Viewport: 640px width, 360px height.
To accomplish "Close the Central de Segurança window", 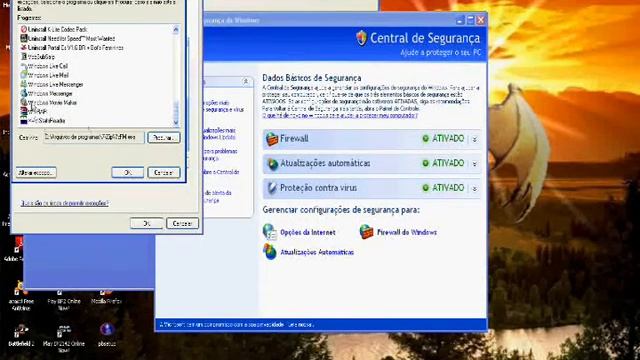I will point(481,20).
